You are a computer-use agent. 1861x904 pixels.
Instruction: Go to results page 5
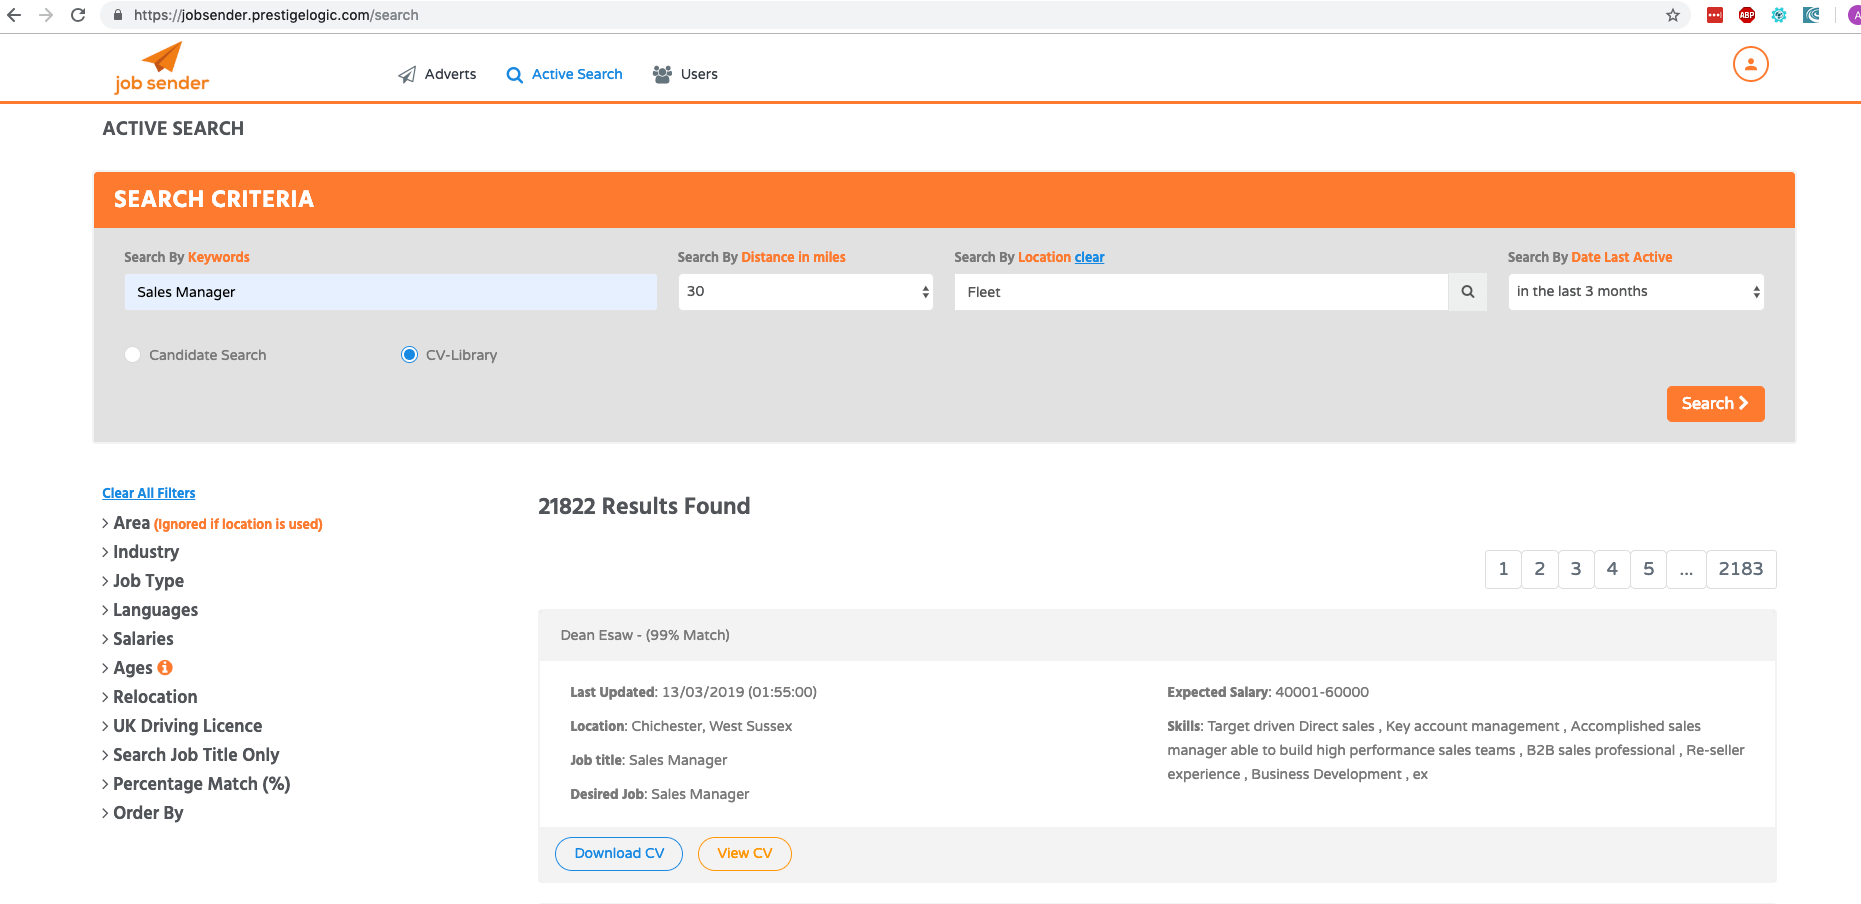[x=1648, y=569]
